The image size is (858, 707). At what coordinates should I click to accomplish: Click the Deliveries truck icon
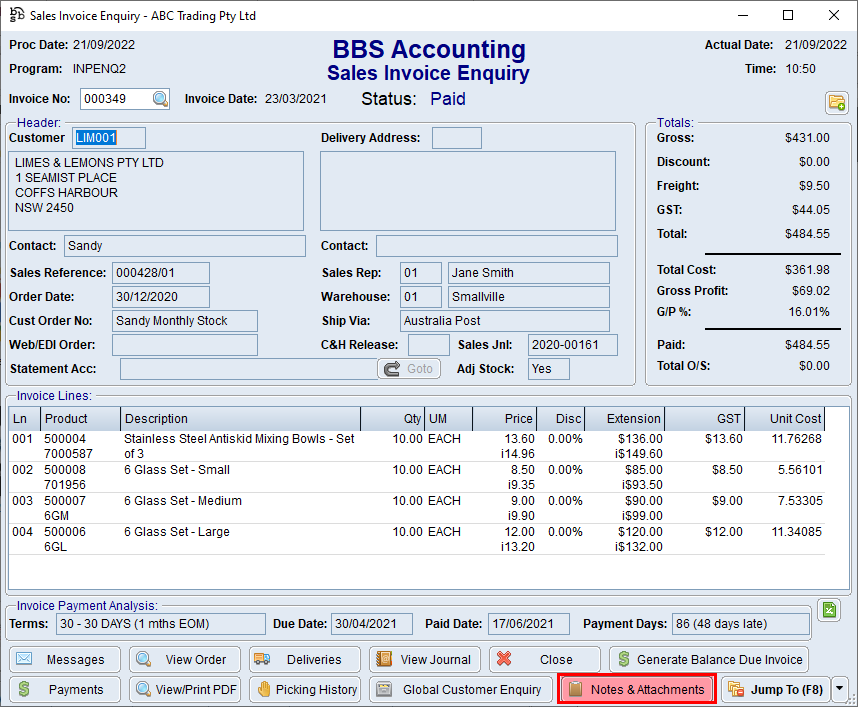[258, 659]
